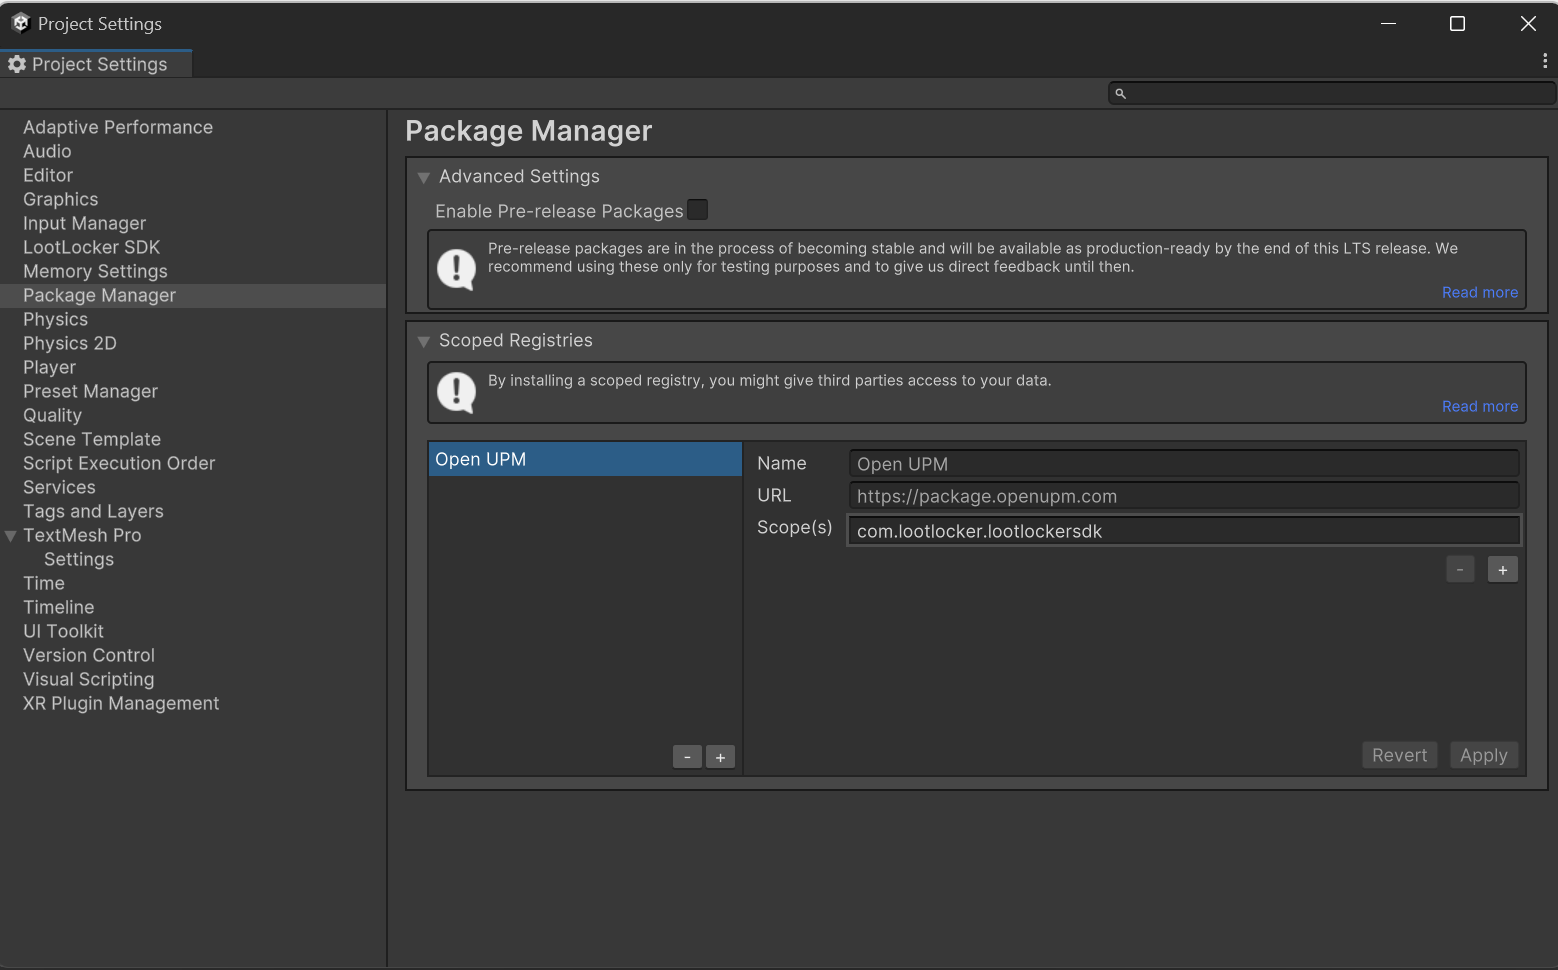
Task: Maximize the Project Settings window
Action: [1457, 23]
